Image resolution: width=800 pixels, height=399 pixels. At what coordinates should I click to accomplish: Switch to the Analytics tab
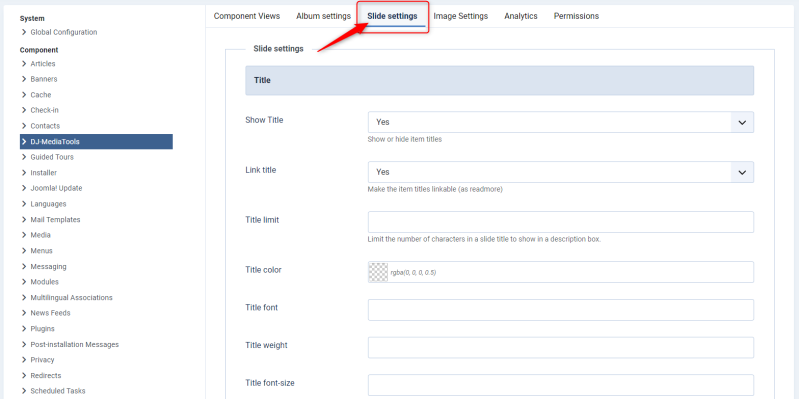(521, 16)
